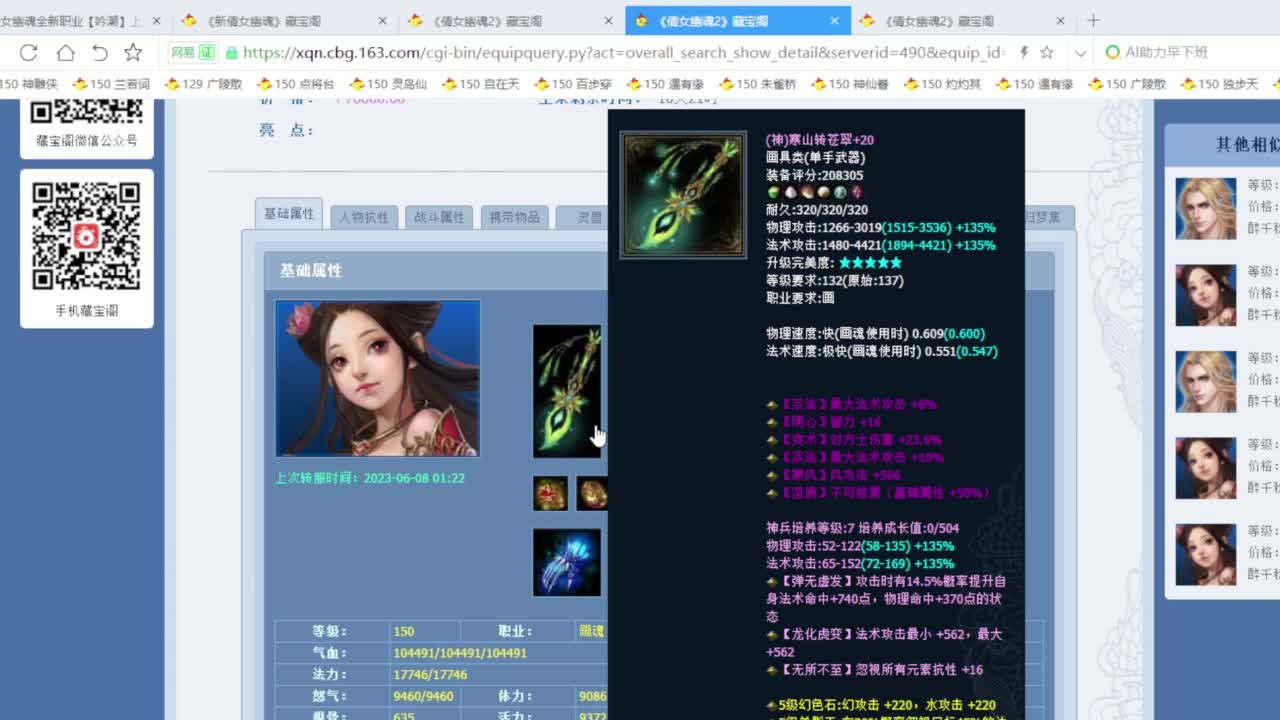Viewport: 1280px width, 720px height.
Task: Go to browser home page icon
Action: click(x=65, y=52)
